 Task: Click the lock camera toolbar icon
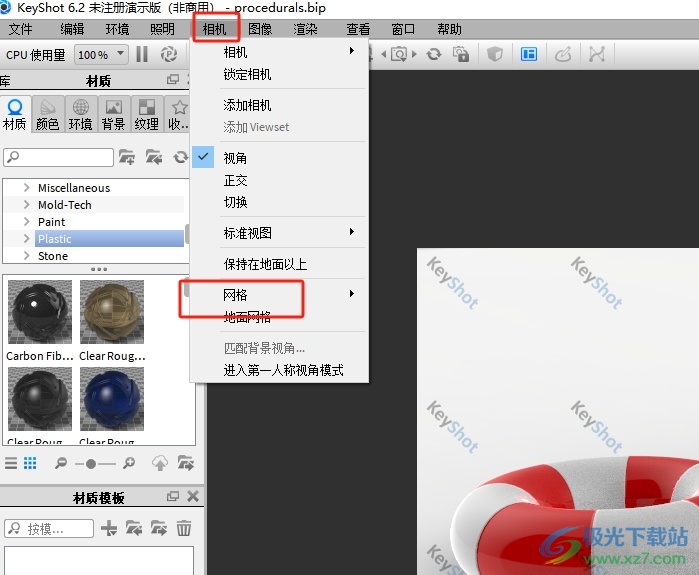(461, 54)
